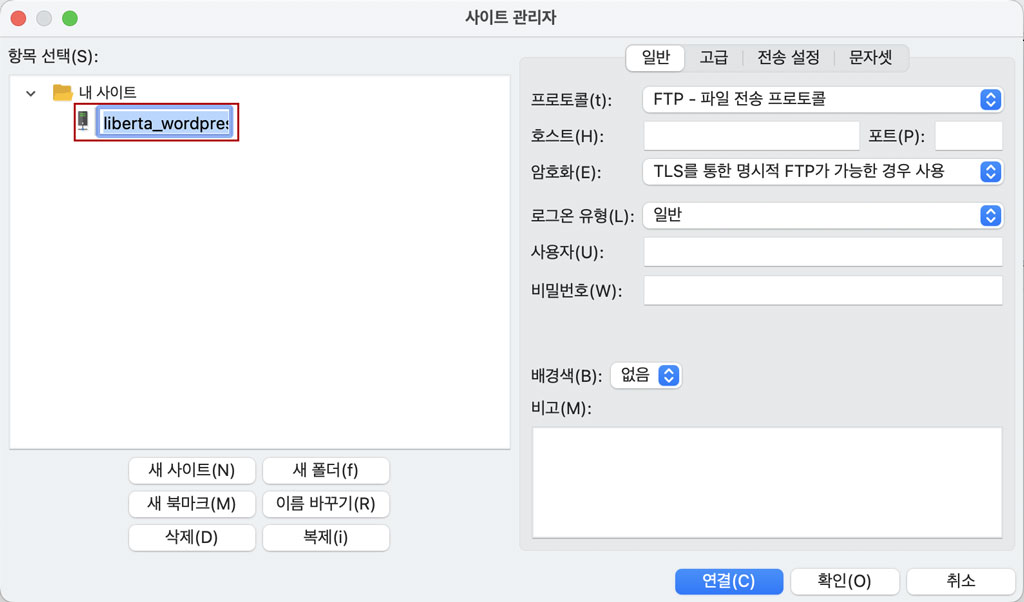Click into the 호스트 host field
Image resolution: width=1024 pixels, height=602 pixels.
click(751, 136)
